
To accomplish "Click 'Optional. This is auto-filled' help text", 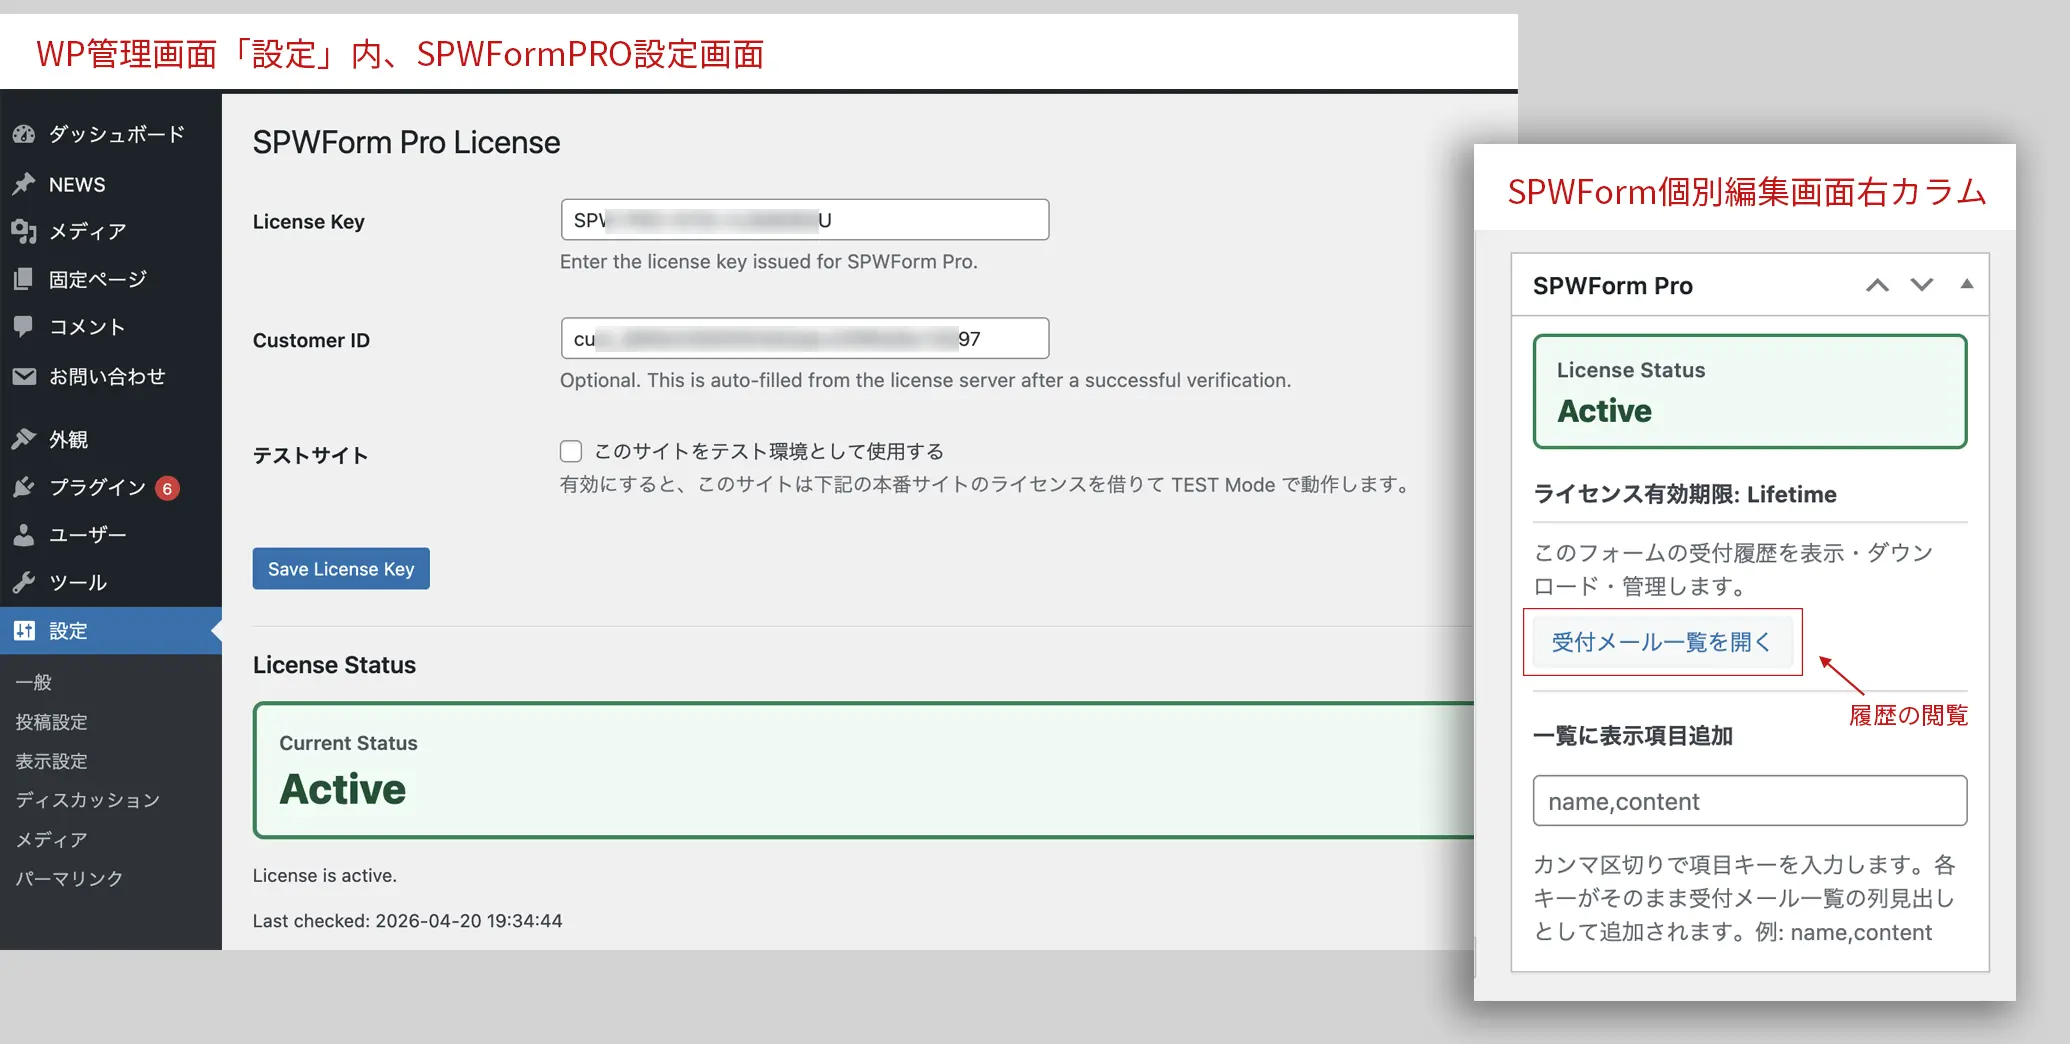I will point(926,380).
